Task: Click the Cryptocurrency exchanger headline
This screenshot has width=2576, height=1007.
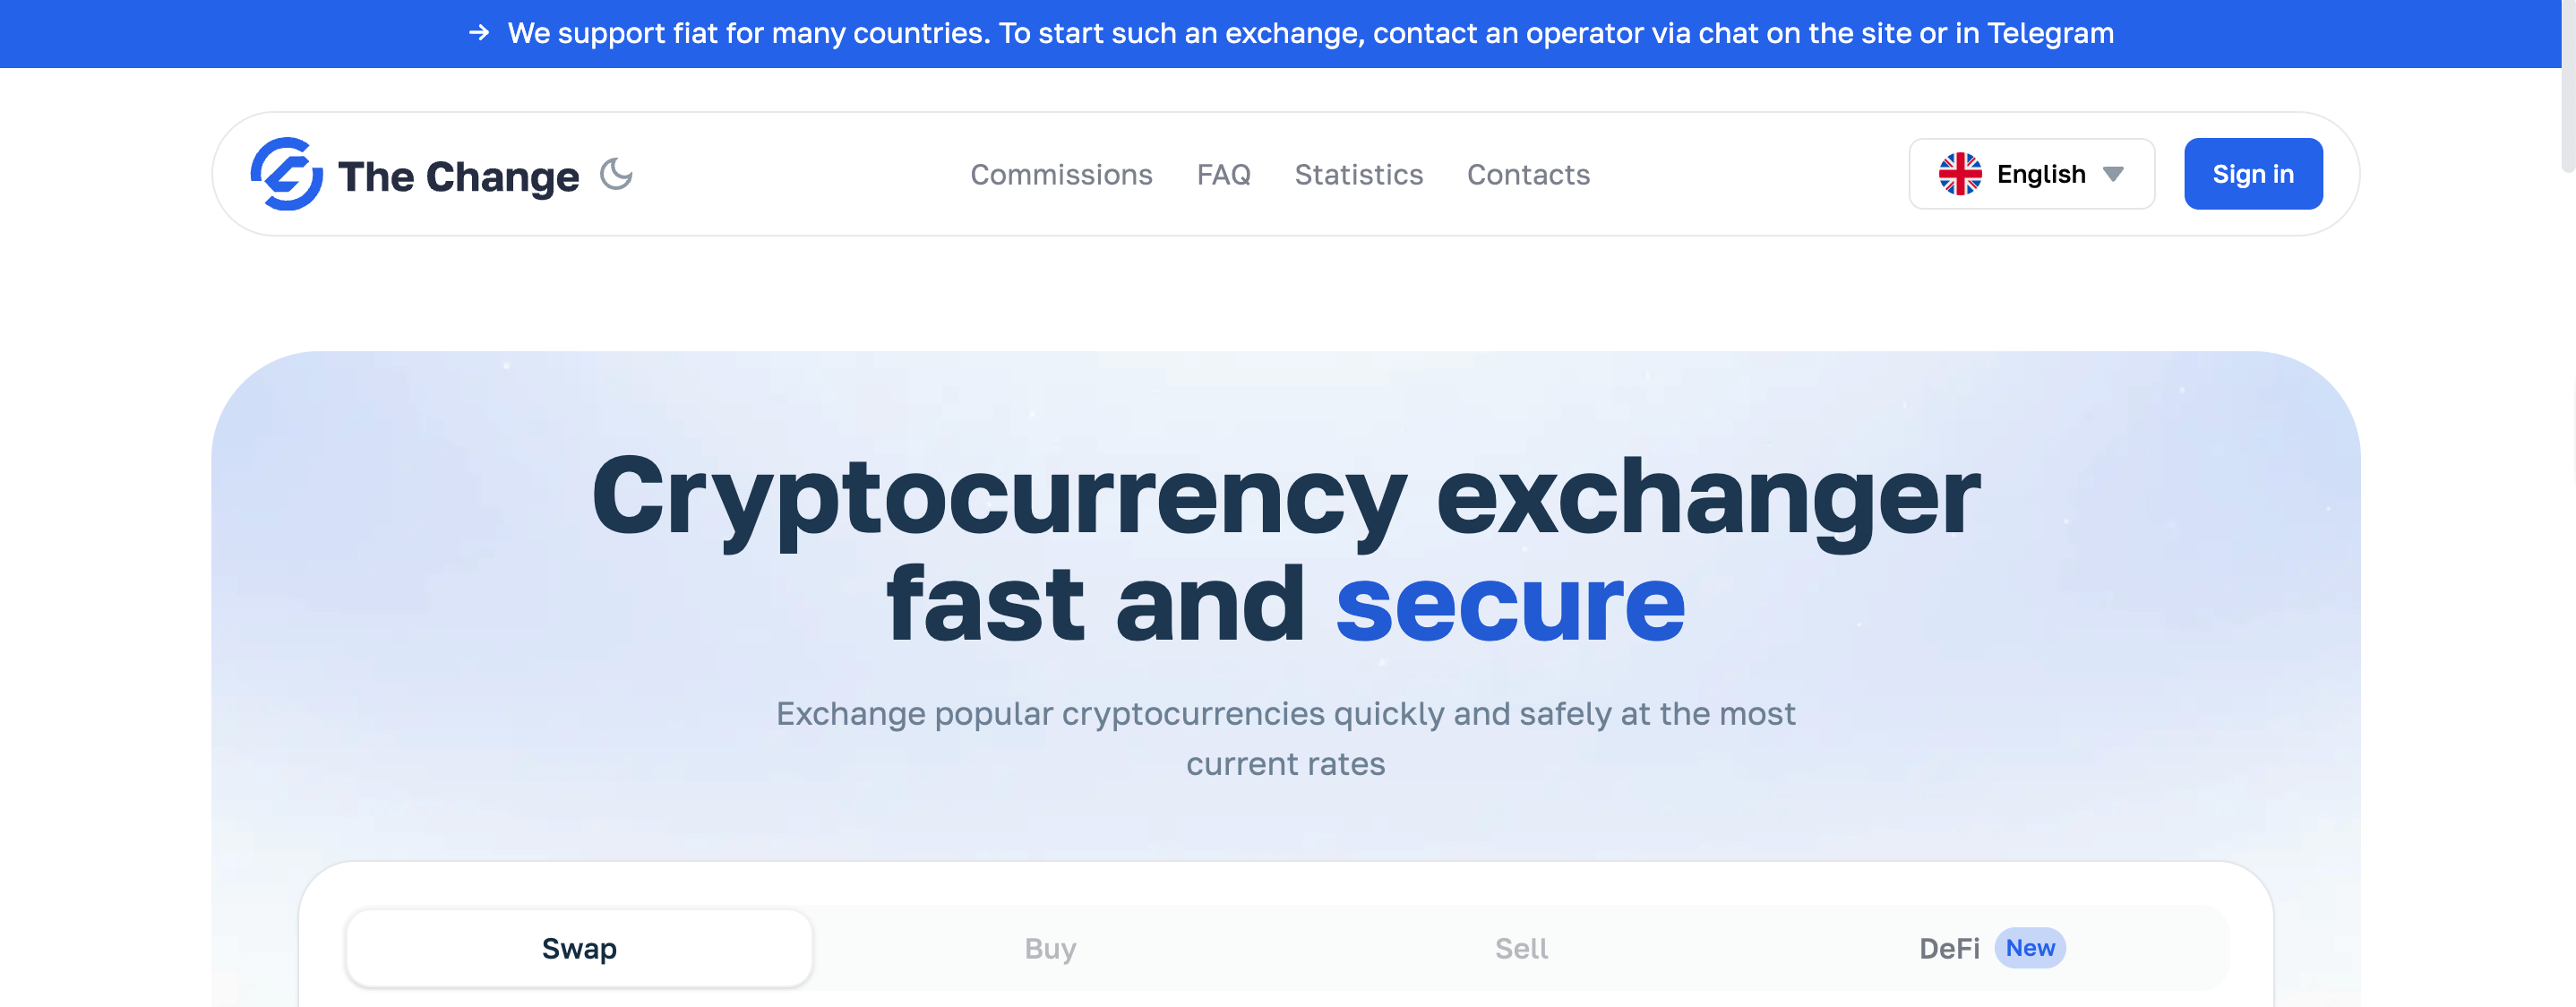Action: [x=1286, y=496]
